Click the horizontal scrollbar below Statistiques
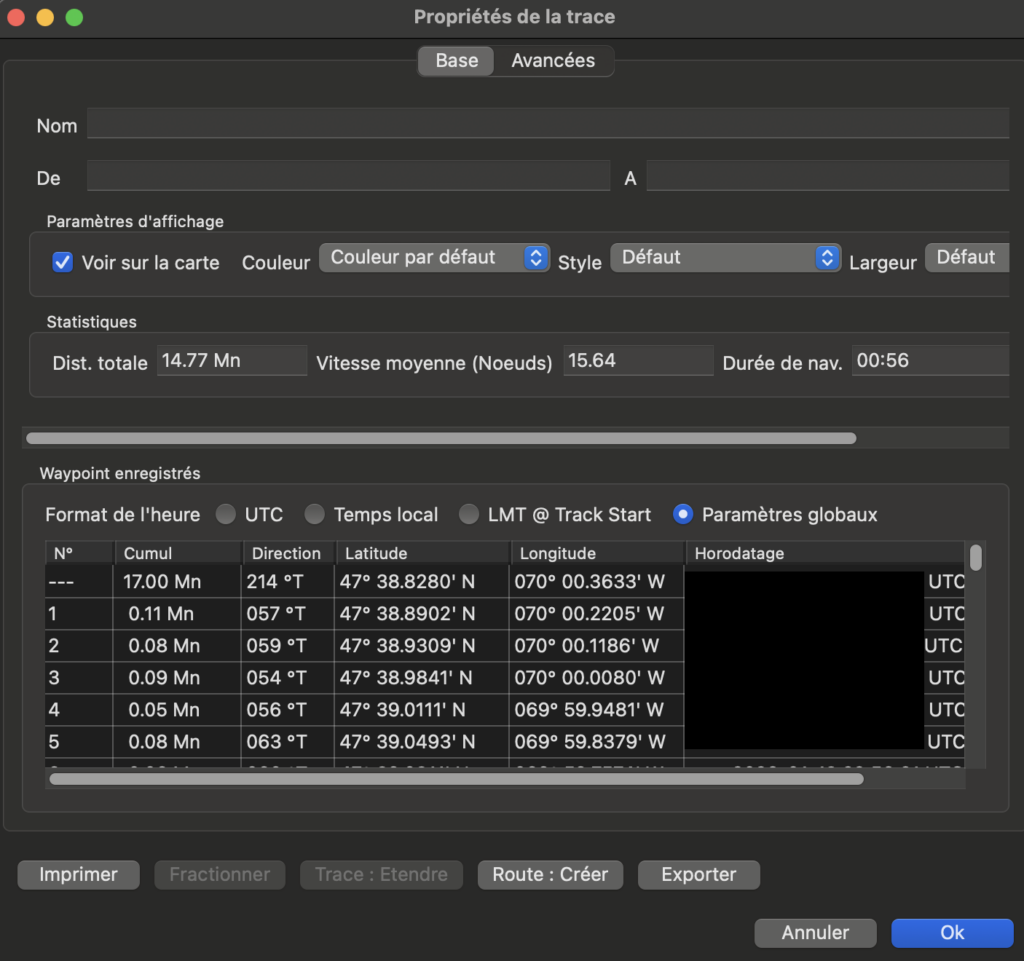This screenshot has width=1024, height=961. [x=440, y=438]
